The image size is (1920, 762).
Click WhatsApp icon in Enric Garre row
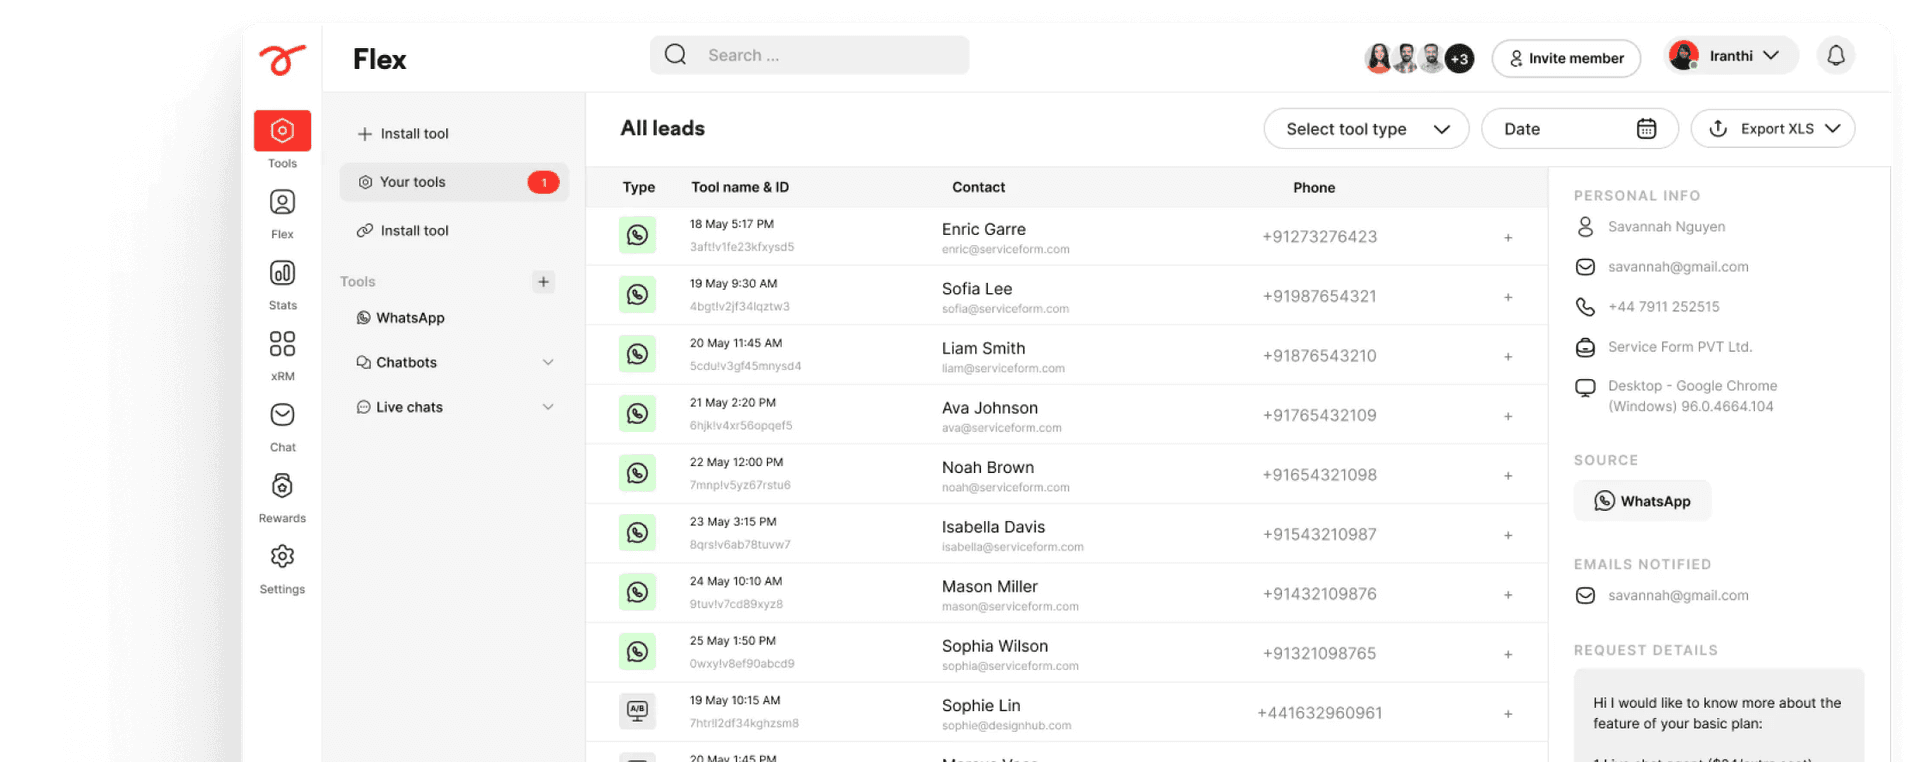[x=637, y=236]
